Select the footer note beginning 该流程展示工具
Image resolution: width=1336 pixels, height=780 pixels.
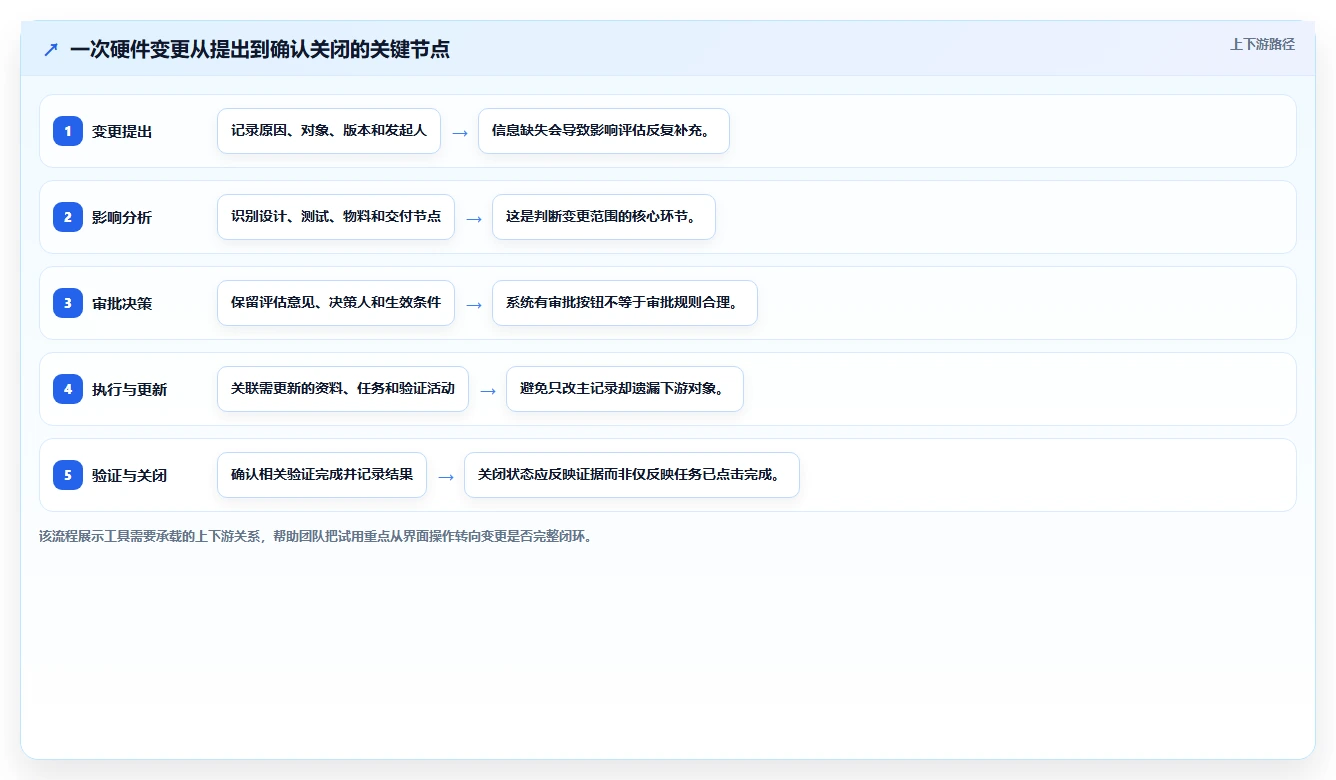[x=316, y=536]
